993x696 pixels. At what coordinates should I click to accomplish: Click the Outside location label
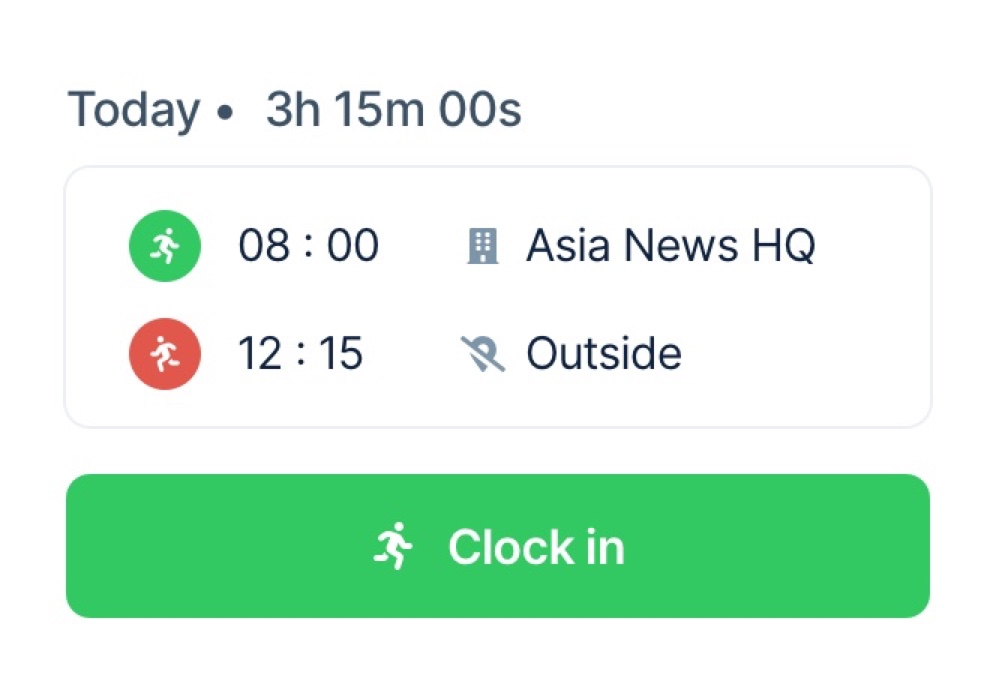point(604,353)
